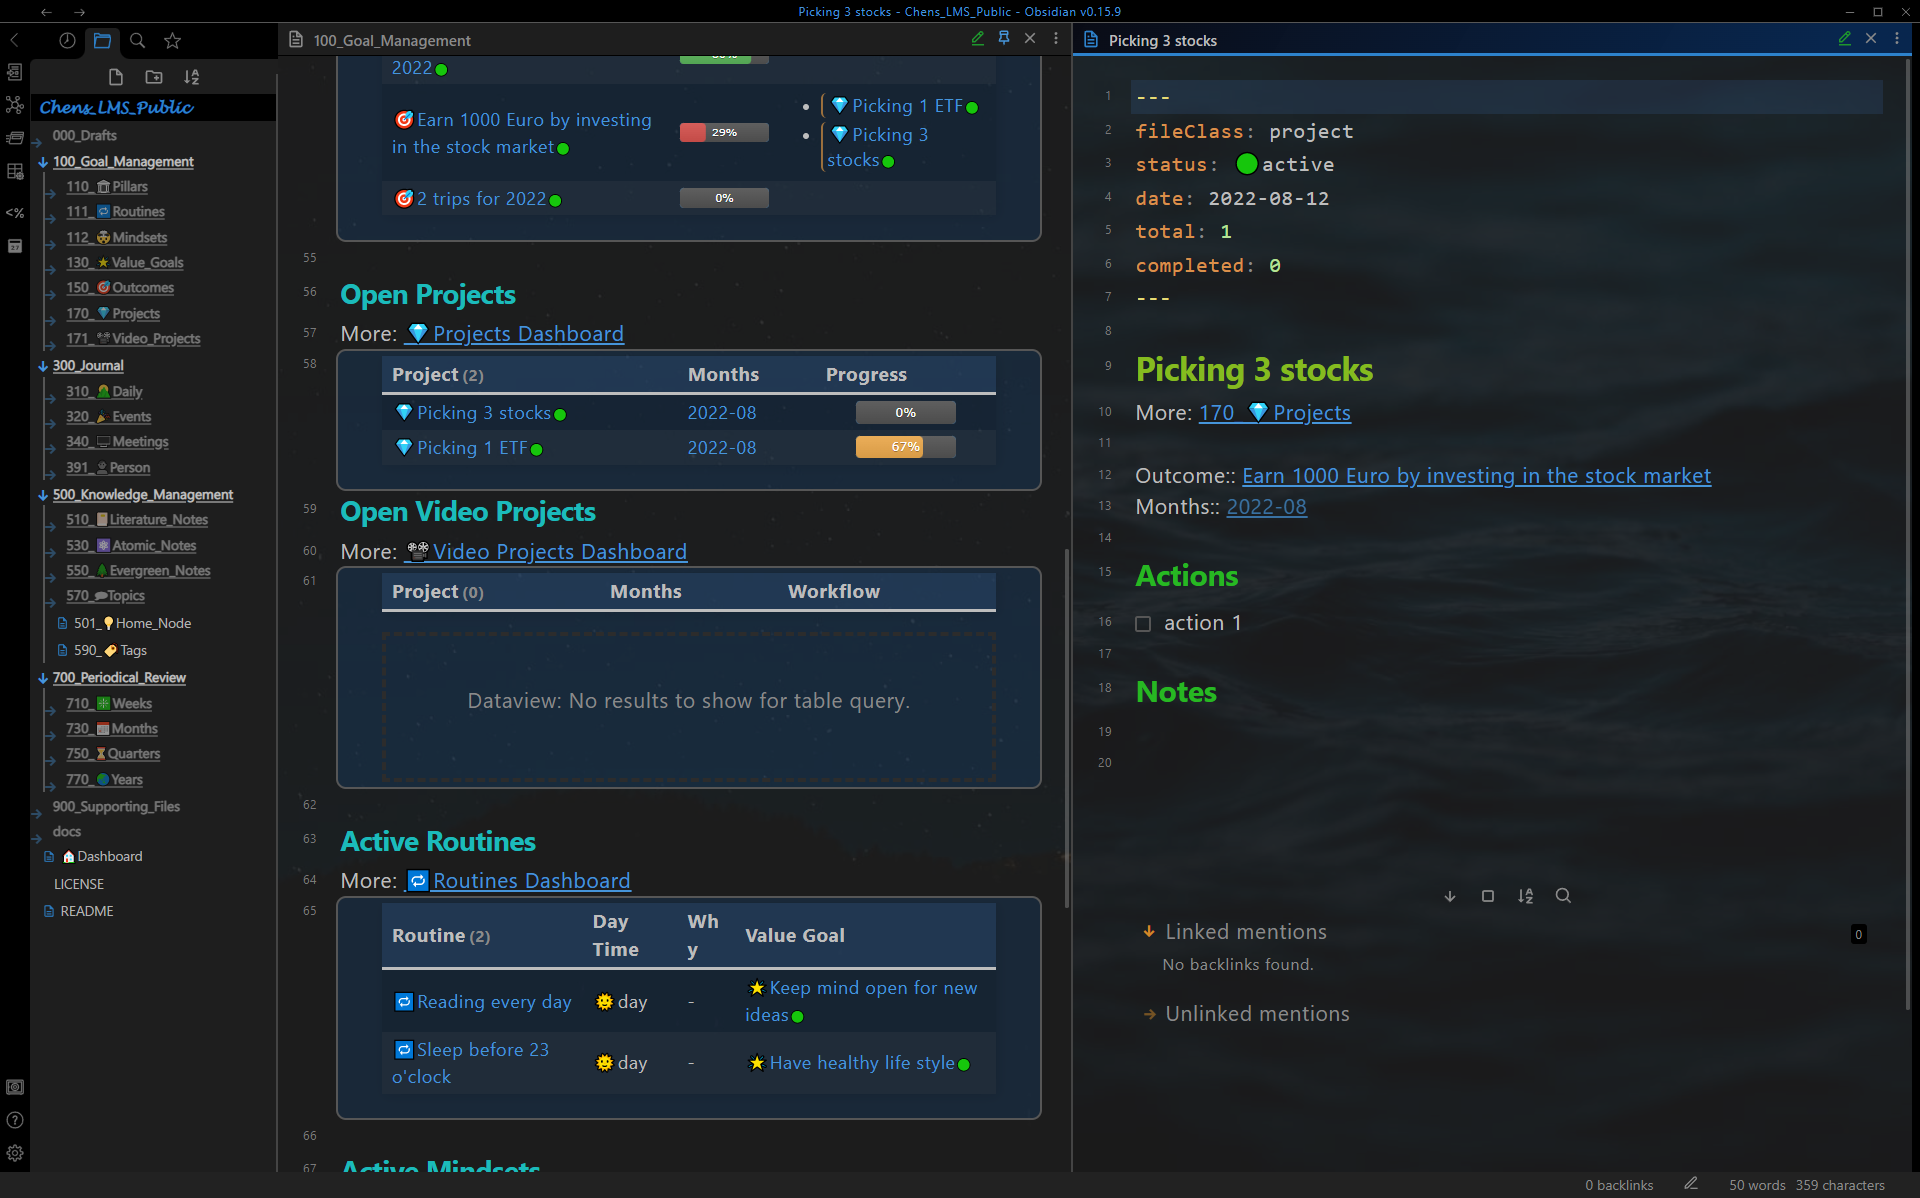Expand the 900_Supporting_Files folder
The height and width of the screenshot is (1198, 1920).
[116, 807]
